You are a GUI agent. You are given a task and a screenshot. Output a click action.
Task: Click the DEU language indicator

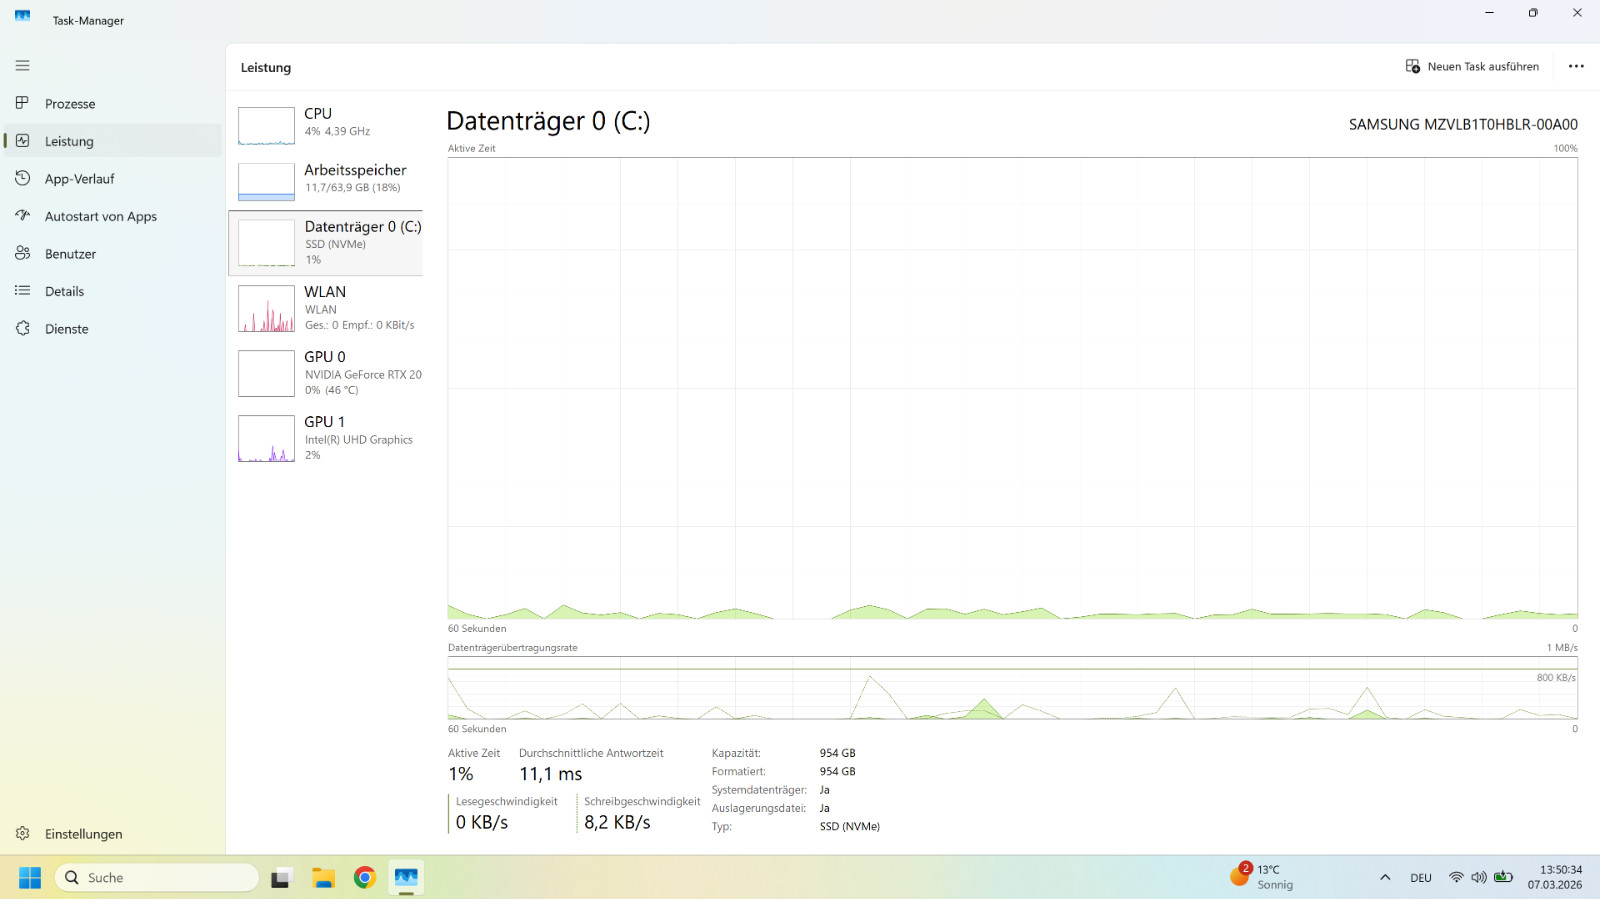(x=1421, y=878)
